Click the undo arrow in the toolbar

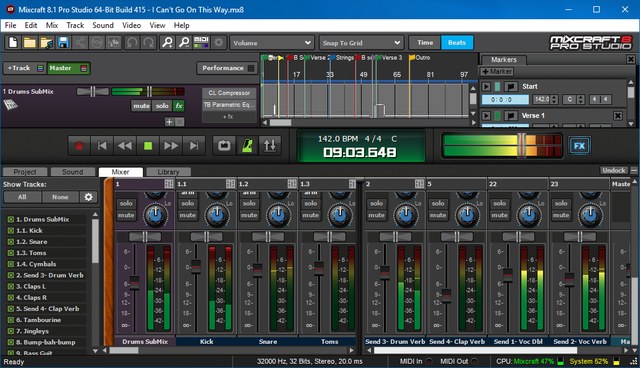[x=131, y=42]
